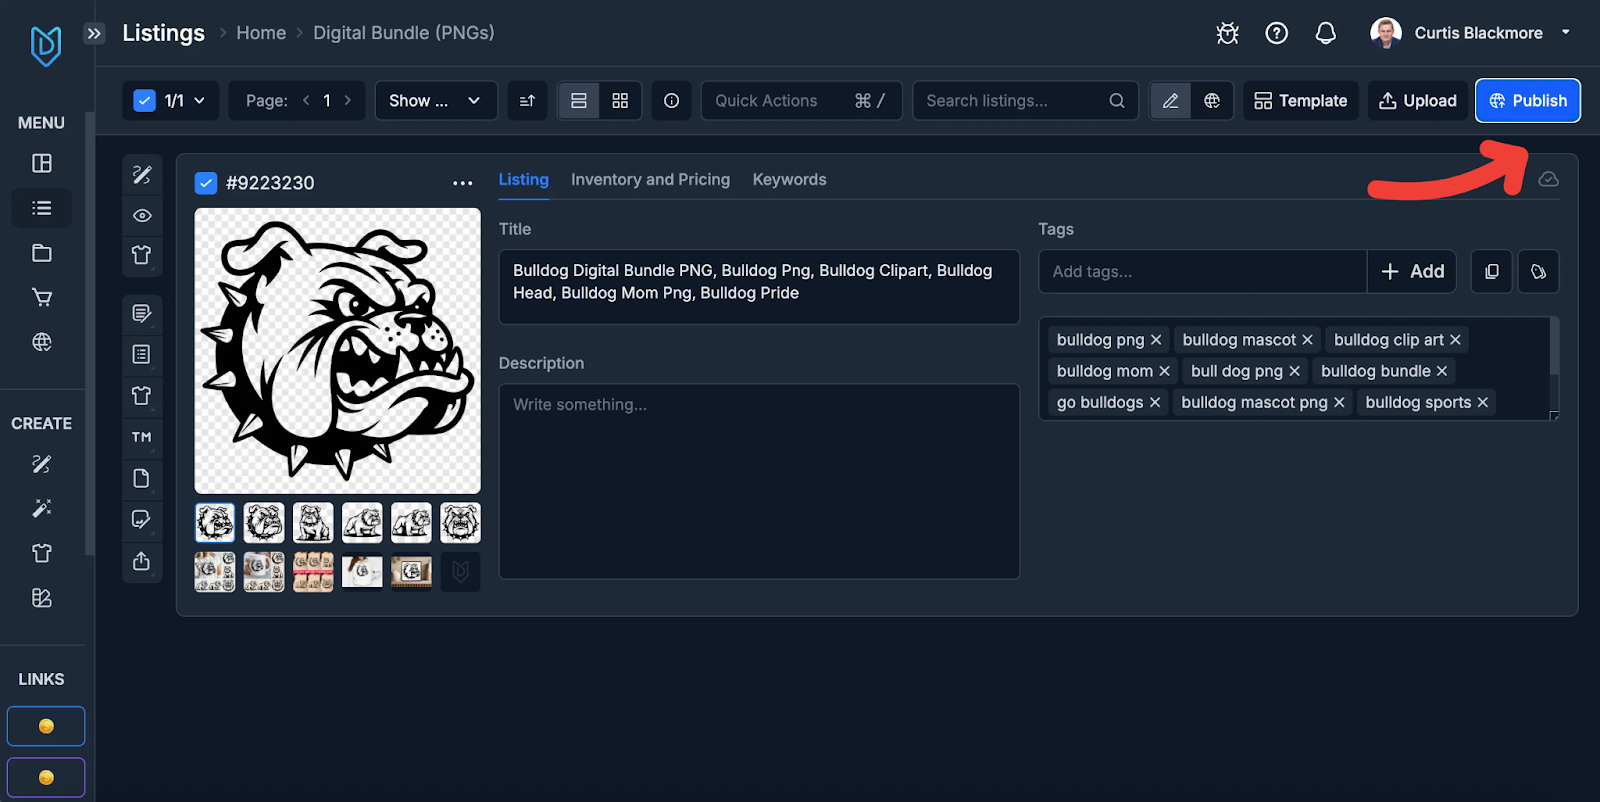This screenshot has width=1600, height=802.
Task: Click the Template button
Action: click(1301, 100)
